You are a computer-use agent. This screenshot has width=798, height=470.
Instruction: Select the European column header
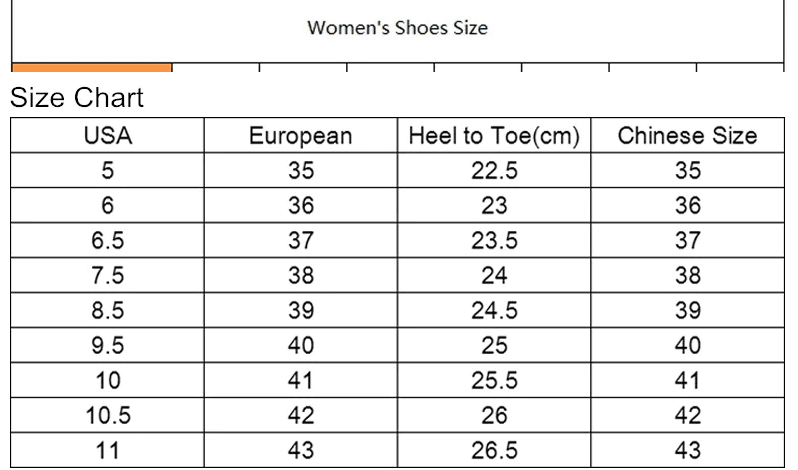pos(300,136)
